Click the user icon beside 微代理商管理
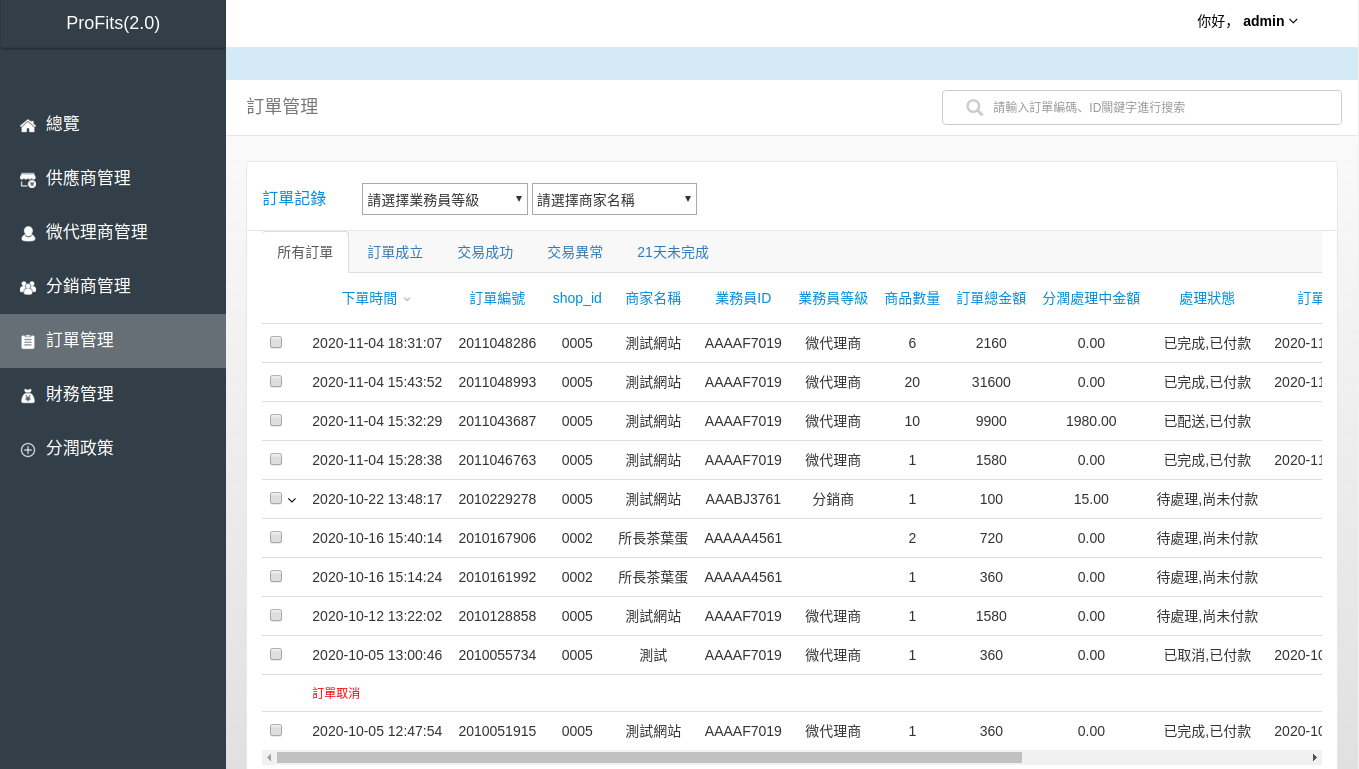Screen dimensions: 1359x769 (28, 233)
